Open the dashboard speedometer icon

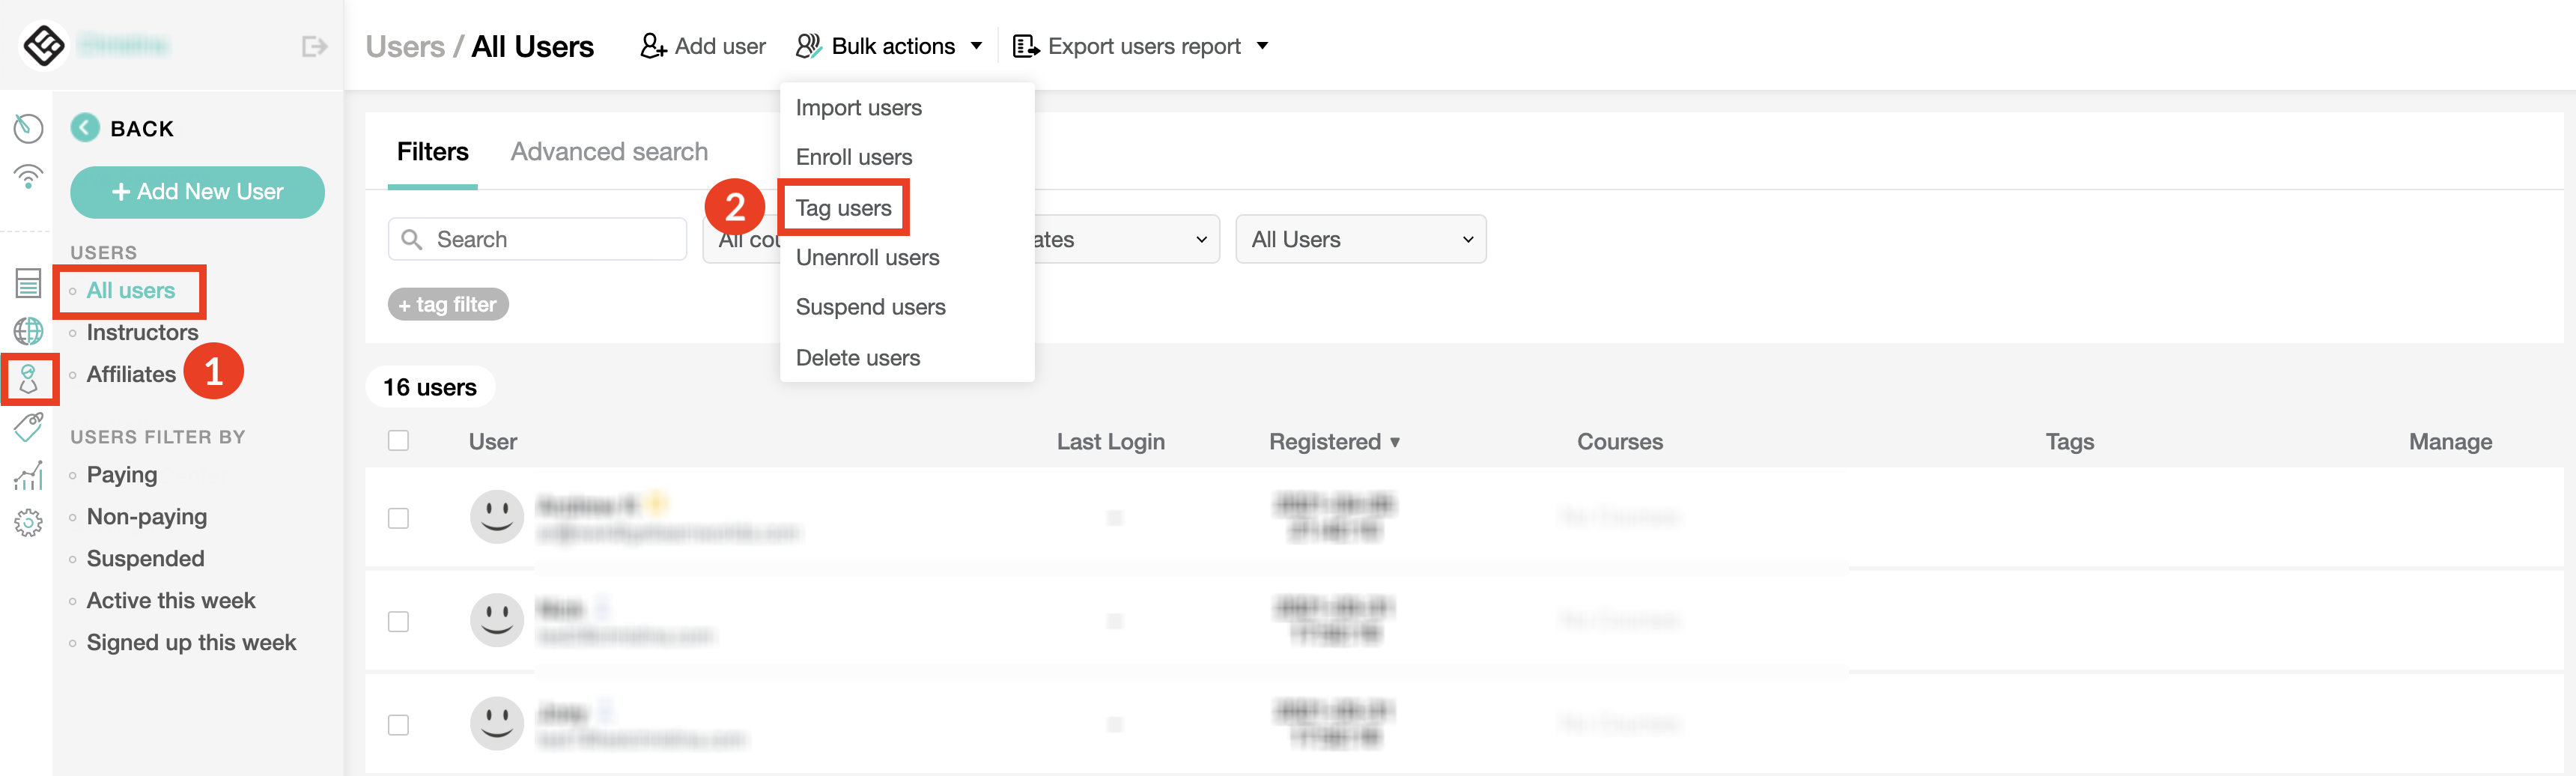(x=28, y=128)
